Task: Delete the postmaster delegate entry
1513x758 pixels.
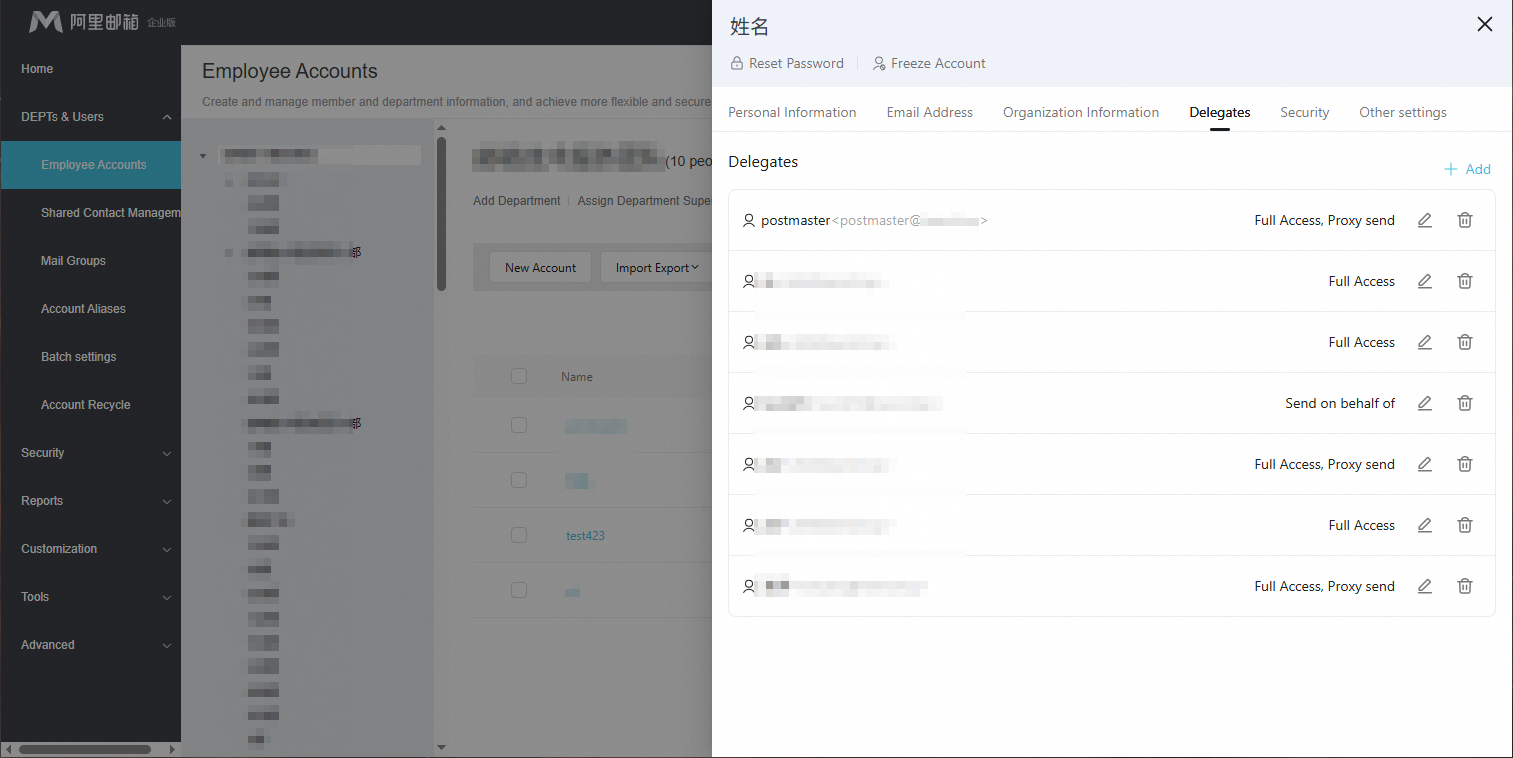Action: click(x=1465, y=220)
